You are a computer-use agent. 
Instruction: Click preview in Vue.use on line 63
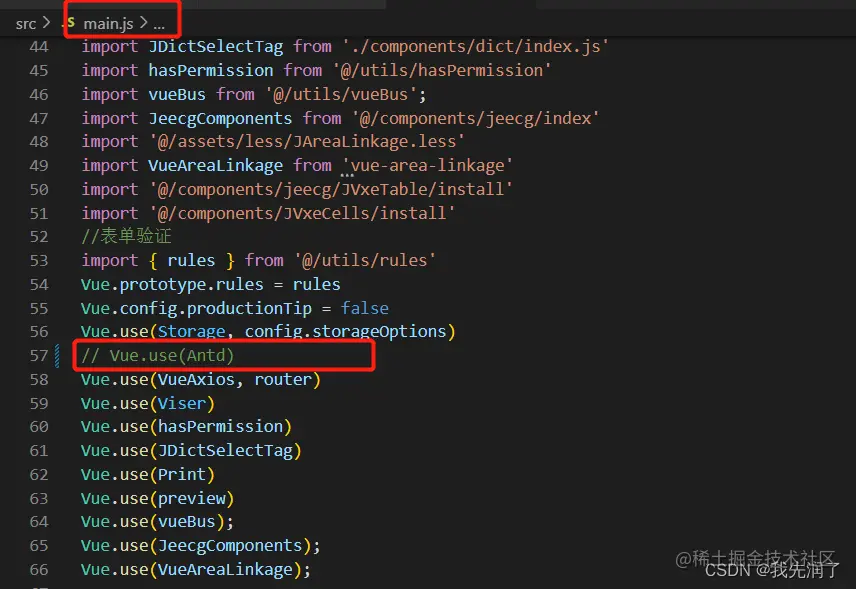[191, 499]
